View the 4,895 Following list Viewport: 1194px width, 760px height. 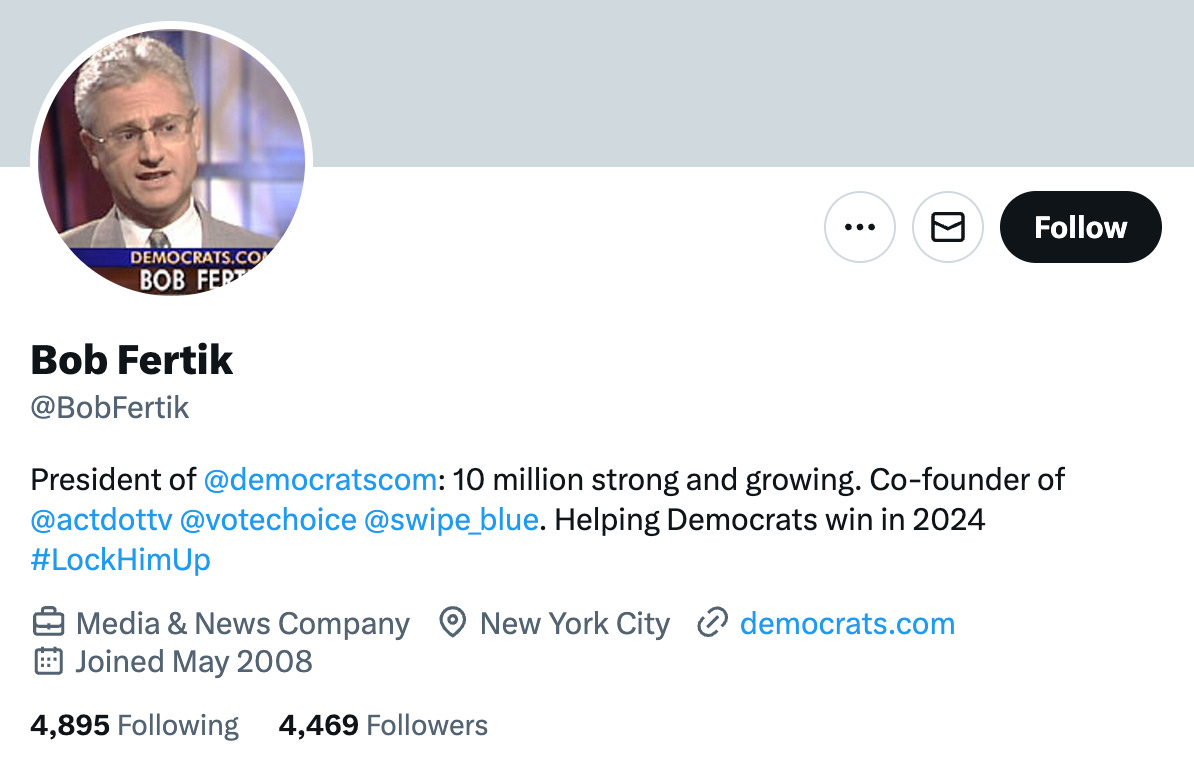point(134,725)
